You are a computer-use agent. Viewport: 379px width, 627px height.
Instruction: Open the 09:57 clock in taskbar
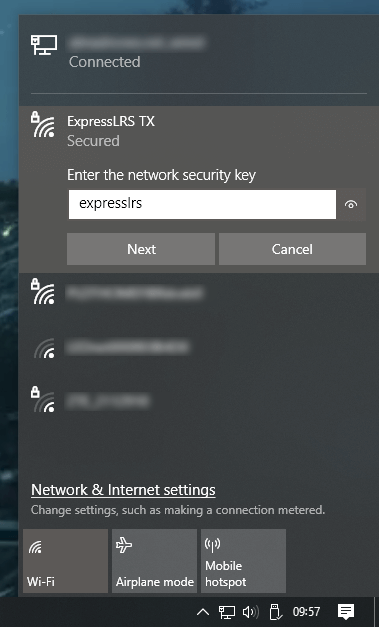(306, 612)
